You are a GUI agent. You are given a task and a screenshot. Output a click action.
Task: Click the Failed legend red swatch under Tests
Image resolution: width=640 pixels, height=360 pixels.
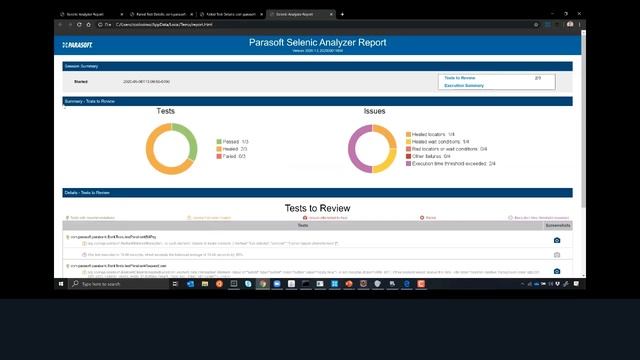tap(219, 156)
